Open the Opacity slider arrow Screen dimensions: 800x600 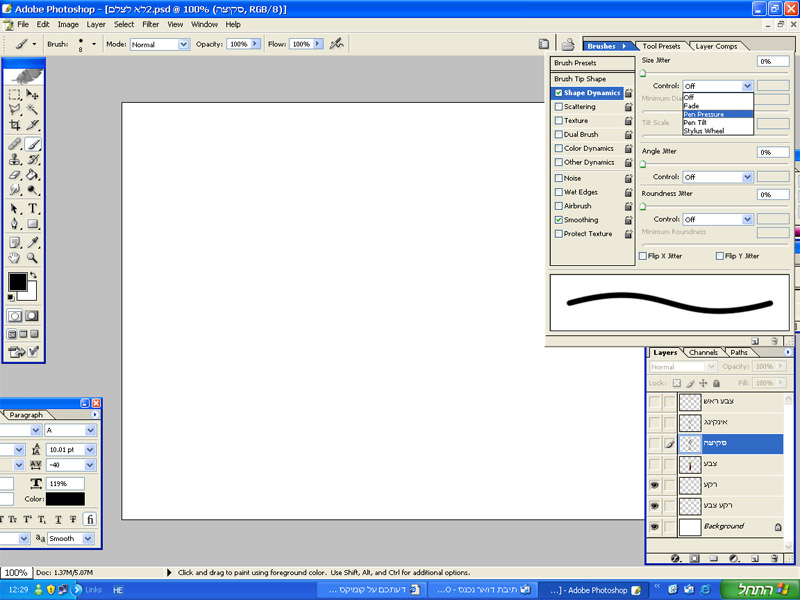click(255, 44)
